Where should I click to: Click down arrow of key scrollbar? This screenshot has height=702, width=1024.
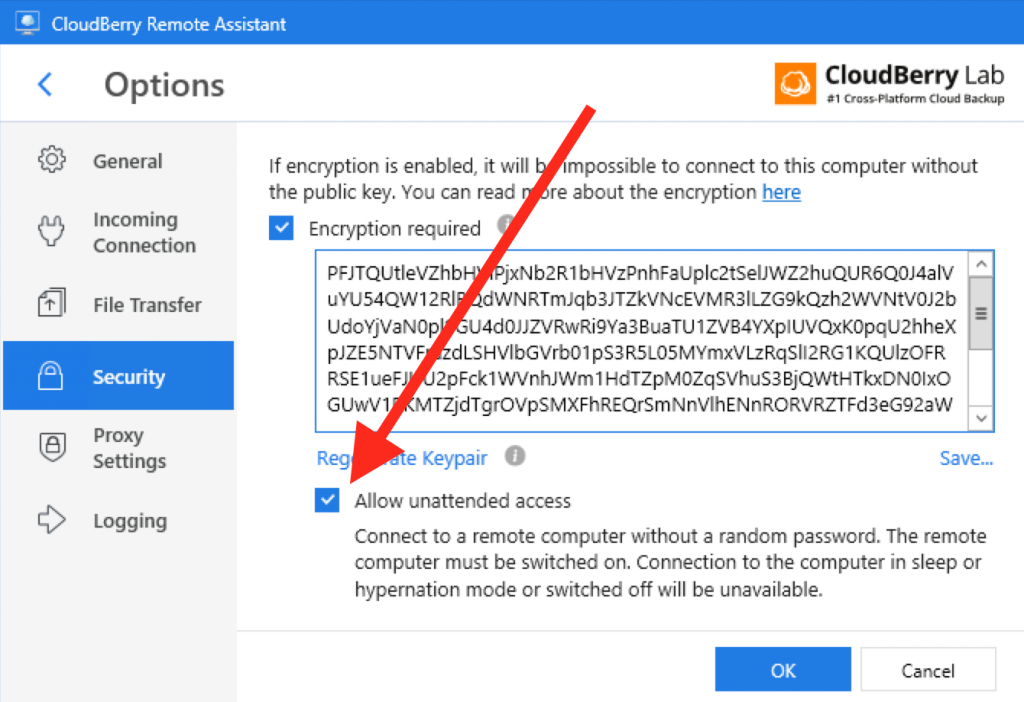(981, 418)
